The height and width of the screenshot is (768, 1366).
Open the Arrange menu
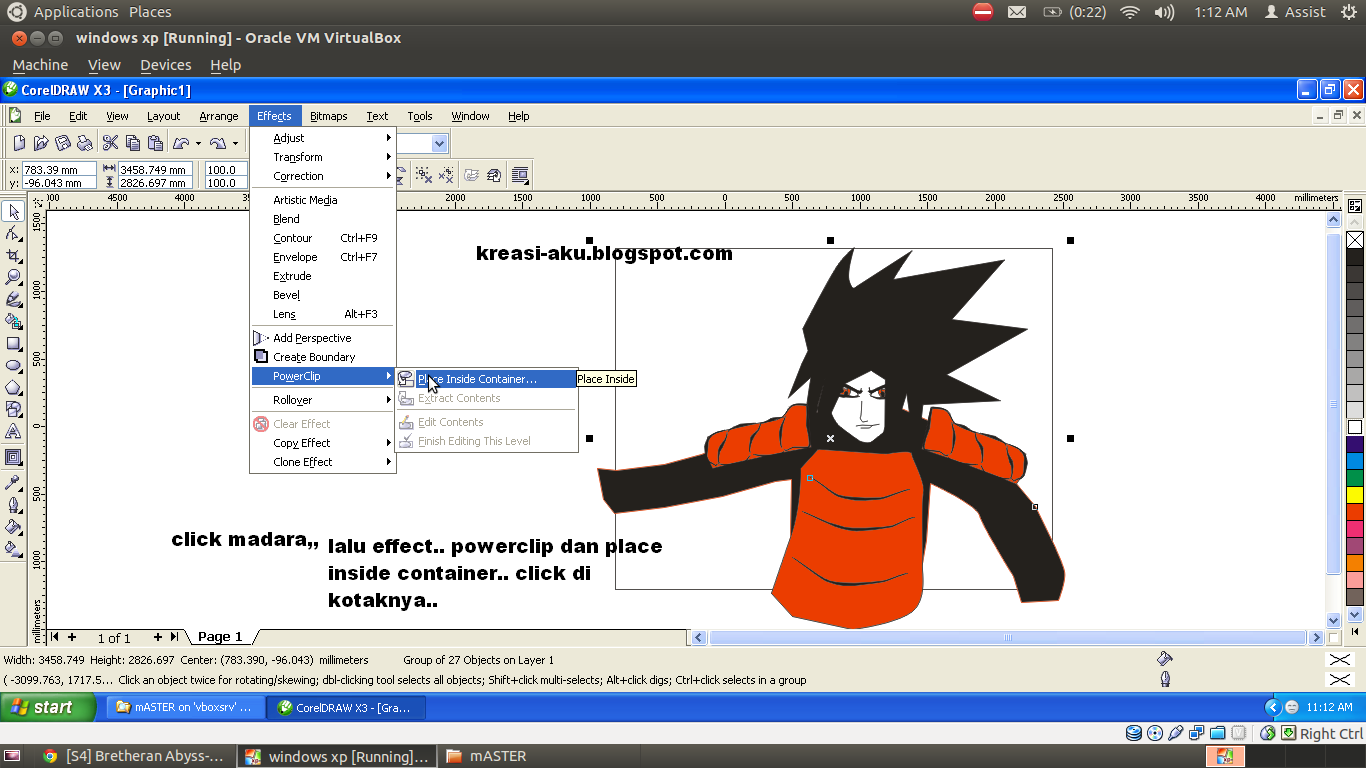[x=219, y=116]
